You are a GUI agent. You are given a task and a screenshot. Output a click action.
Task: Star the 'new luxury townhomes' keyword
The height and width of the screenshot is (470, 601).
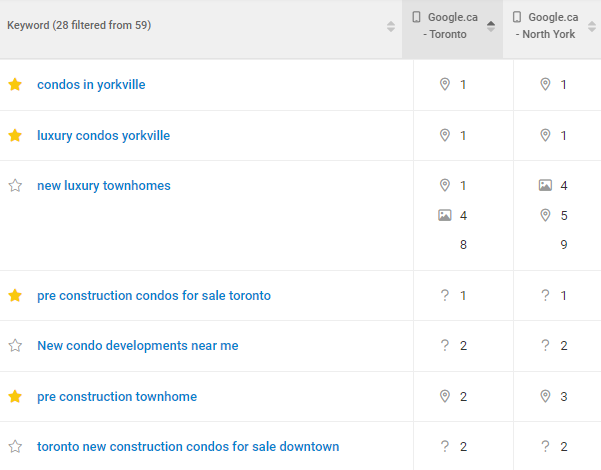click(15, 186)
